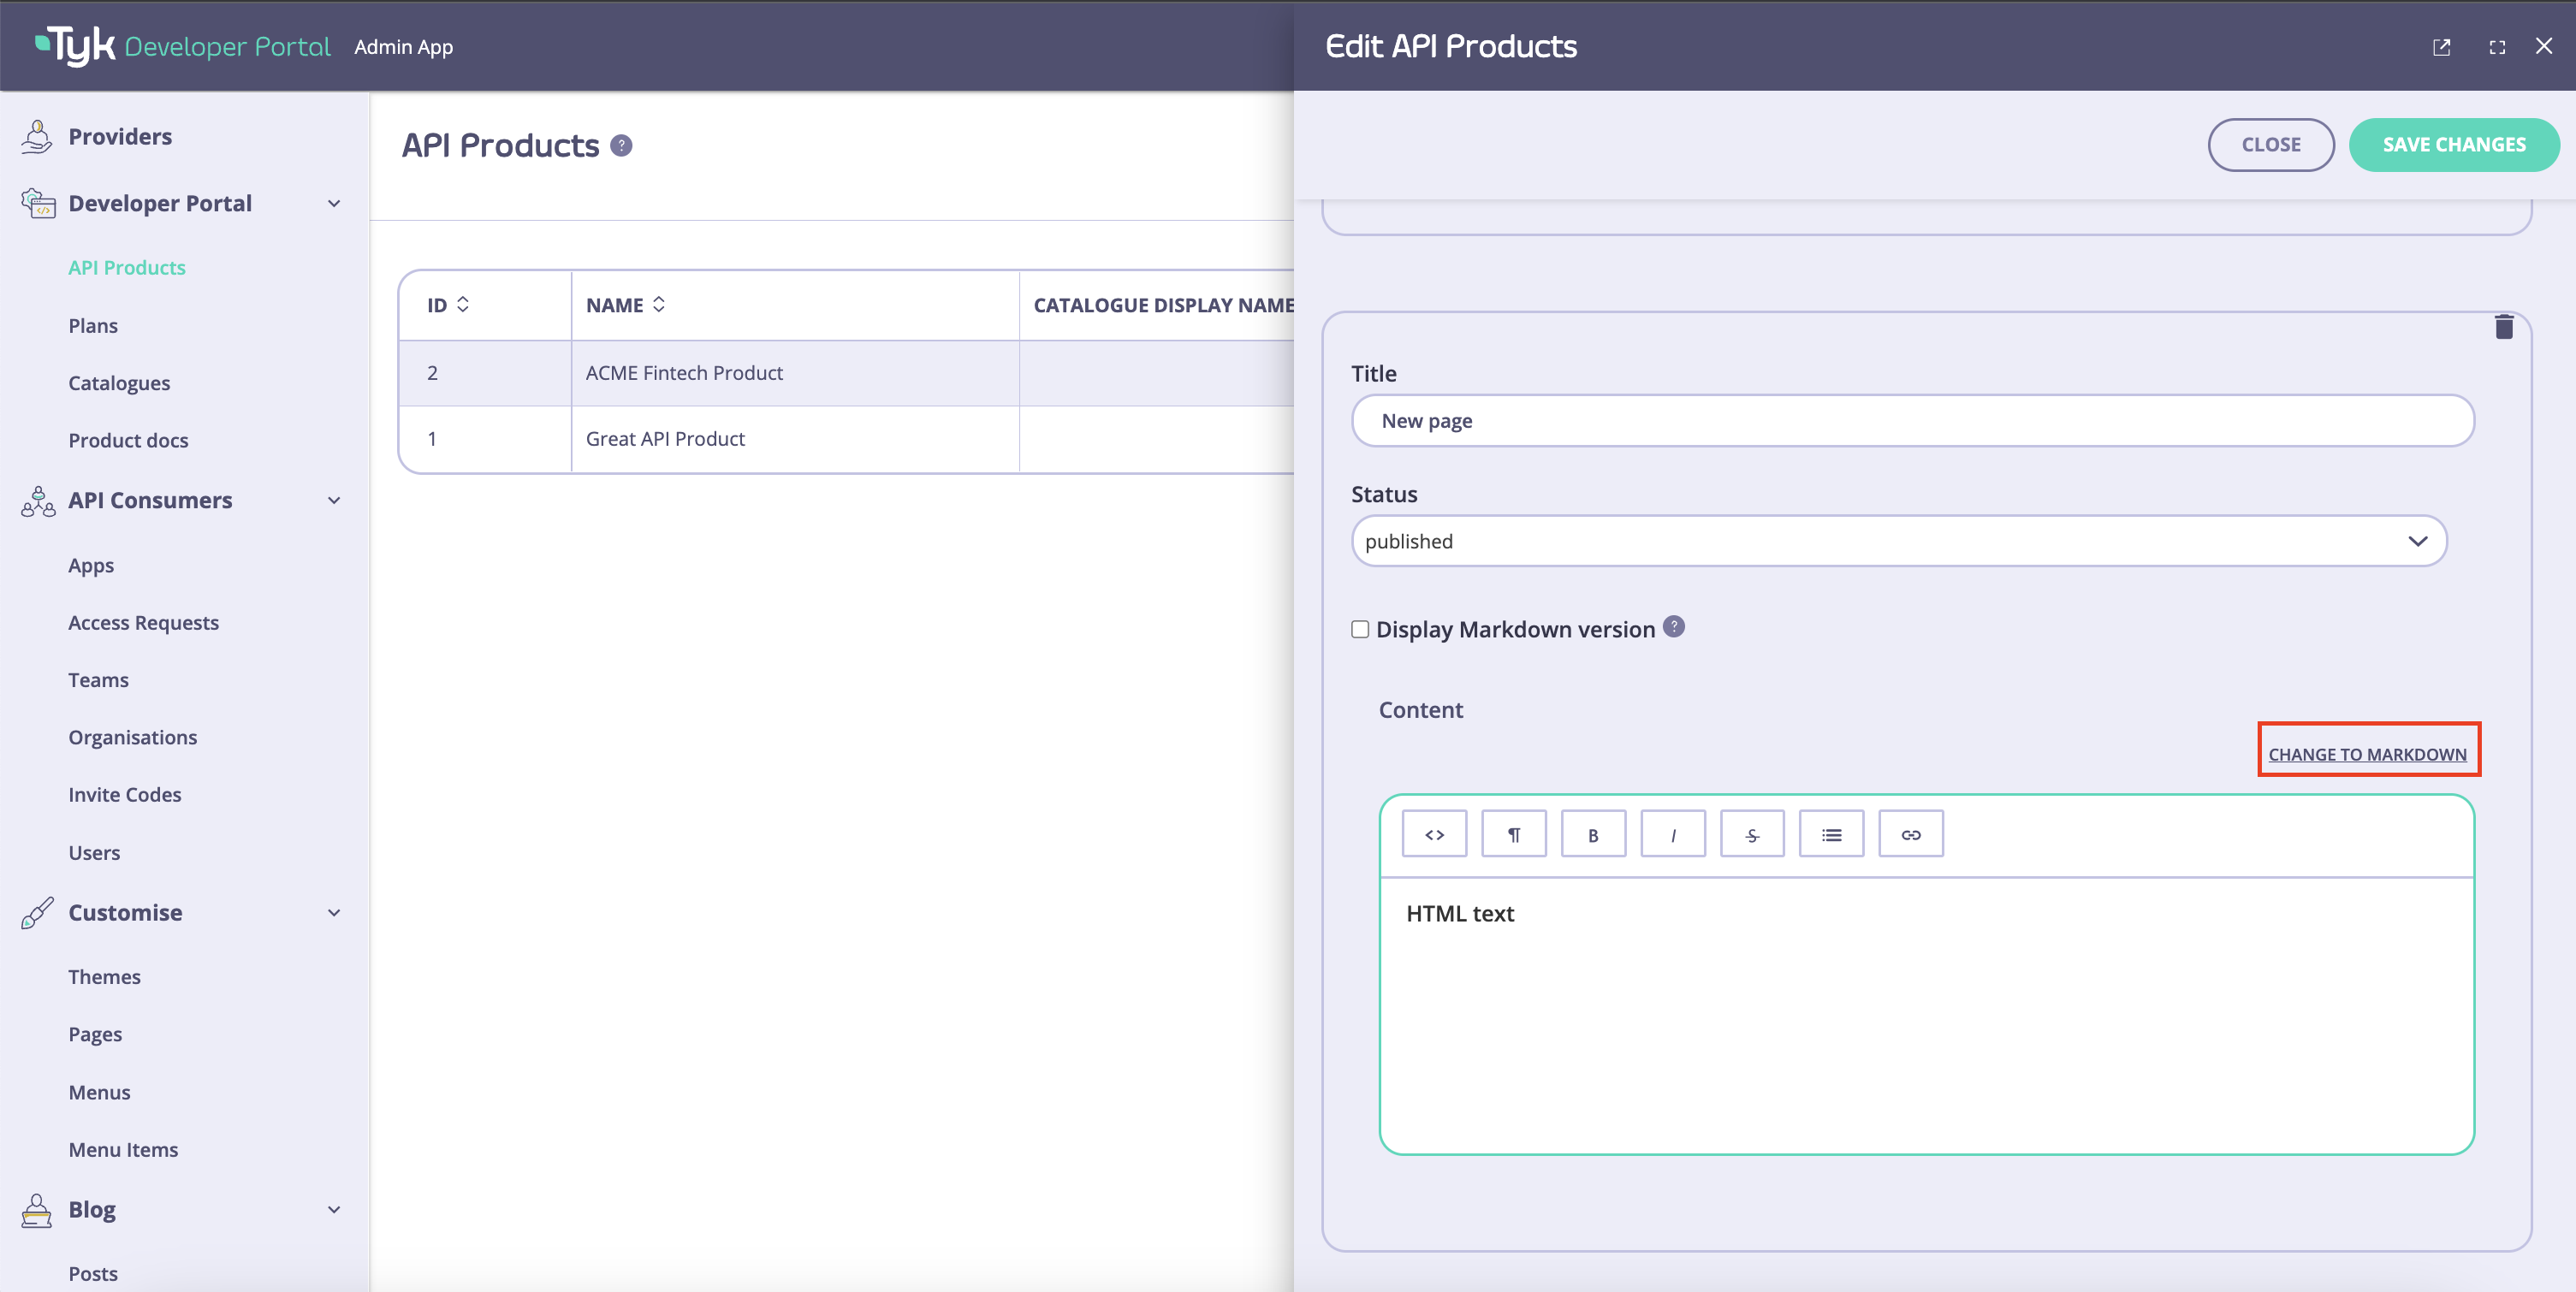
Task: Enable the Display Markdown version checkbox
Action: [1360, 629]
